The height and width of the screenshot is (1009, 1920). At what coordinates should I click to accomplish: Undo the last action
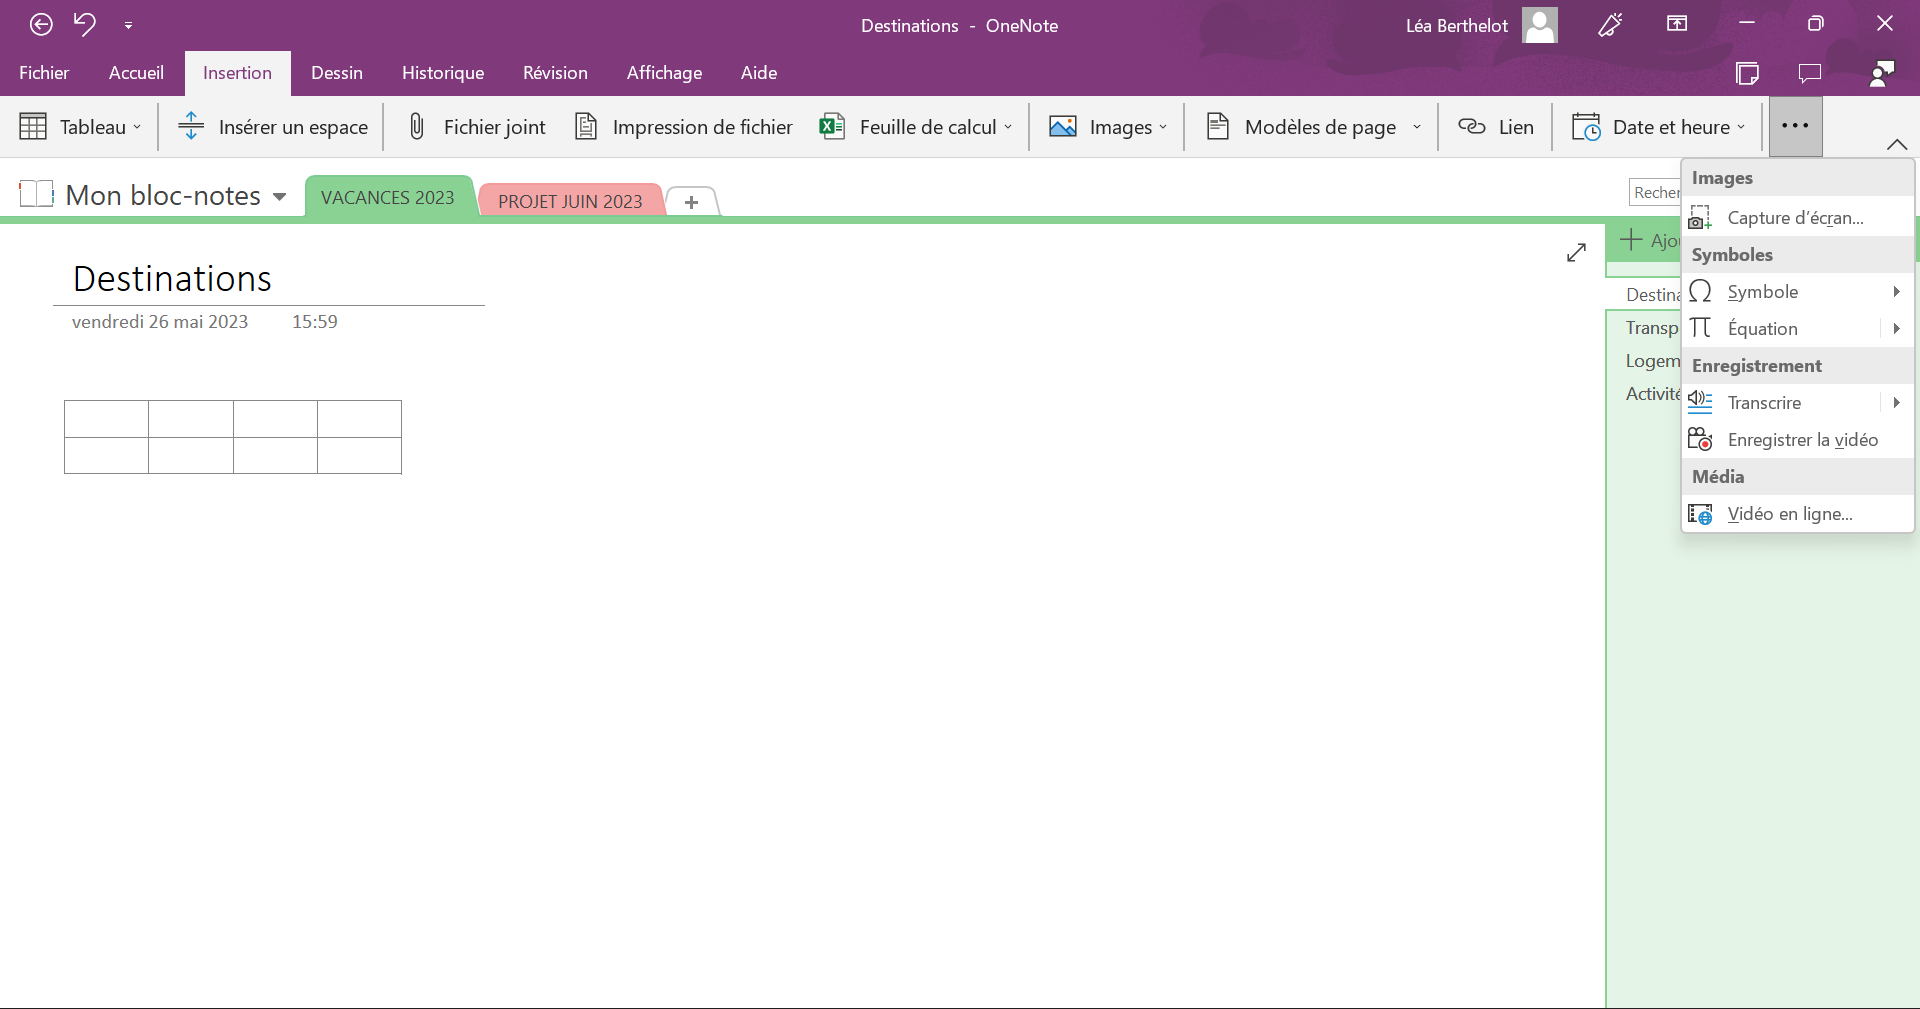85,25
